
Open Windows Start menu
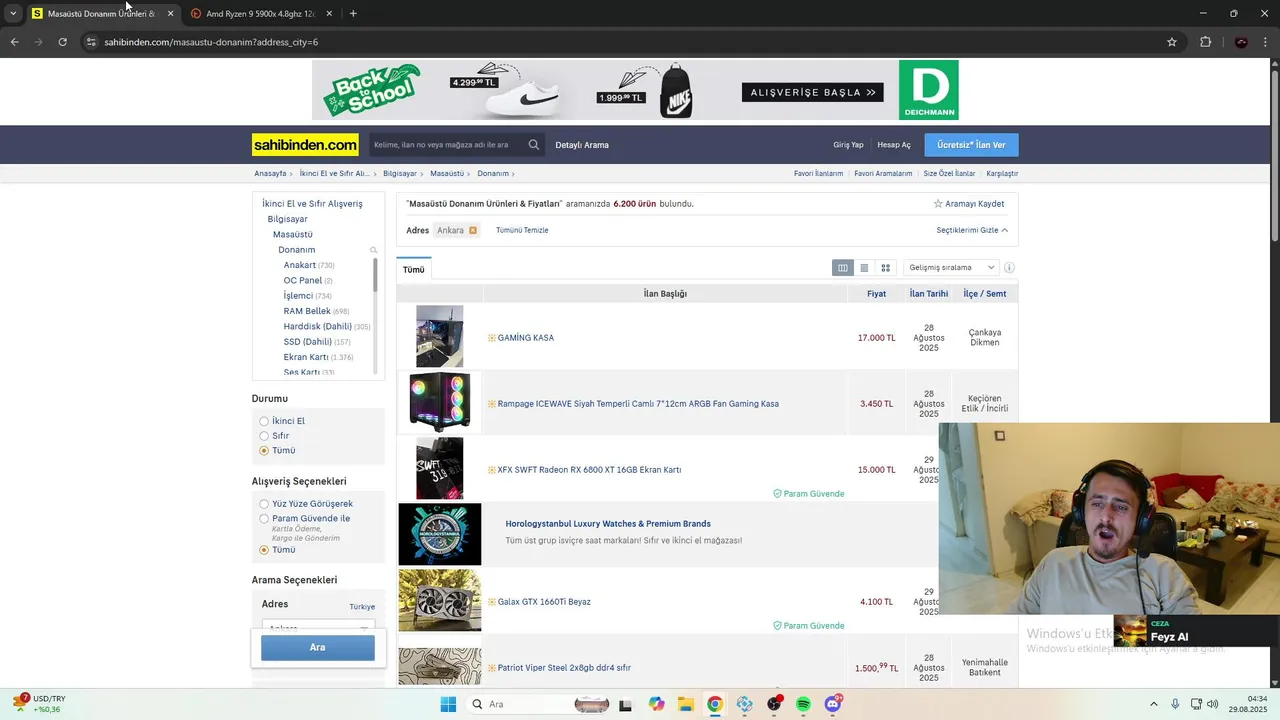(448, 704)
